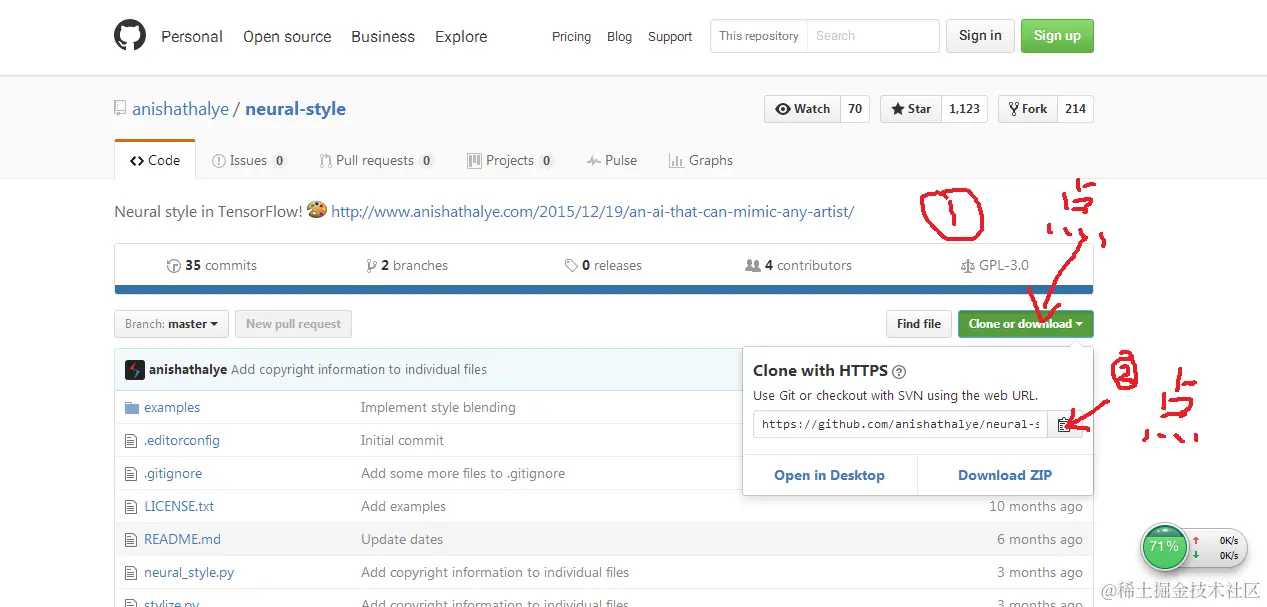Open the anishathalye.com description URL

tap(592, 212)
